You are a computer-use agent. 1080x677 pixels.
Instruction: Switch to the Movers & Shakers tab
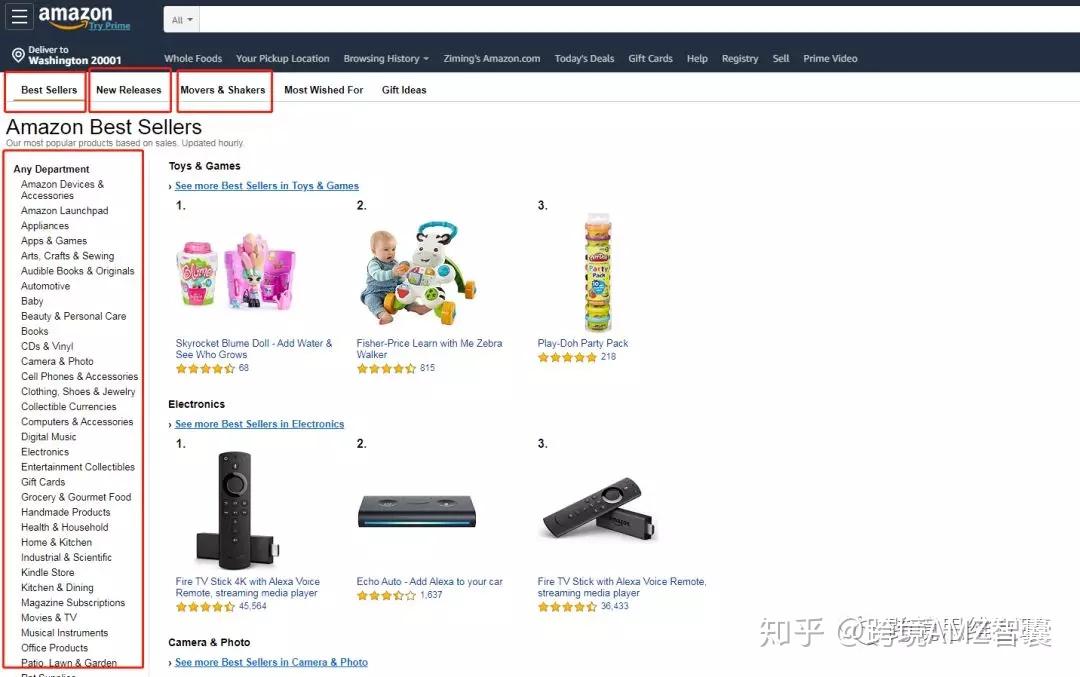click(x=222, y=90)
